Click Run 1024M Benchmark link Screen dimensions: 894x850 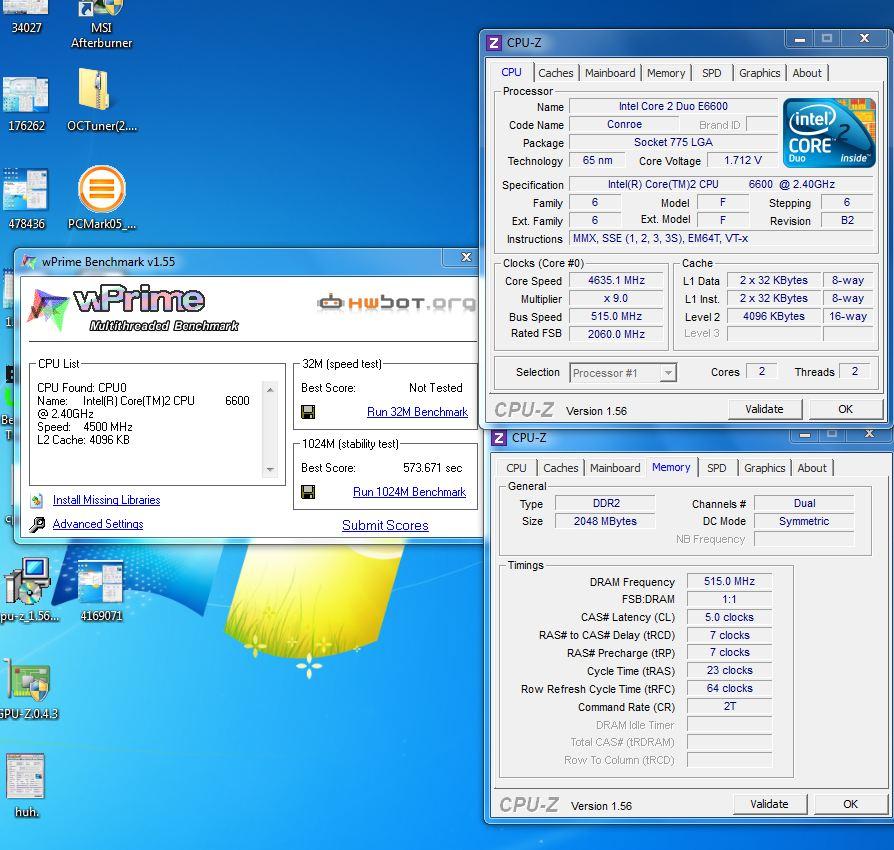click(409, 491)
